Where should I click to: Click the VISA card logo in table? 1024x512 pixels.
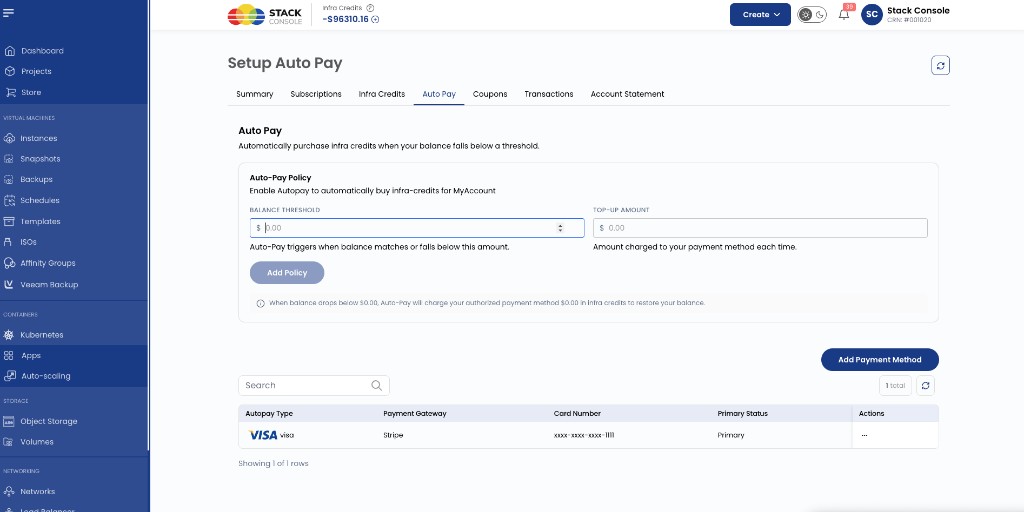pyautogui.click(x=263, y=435)
